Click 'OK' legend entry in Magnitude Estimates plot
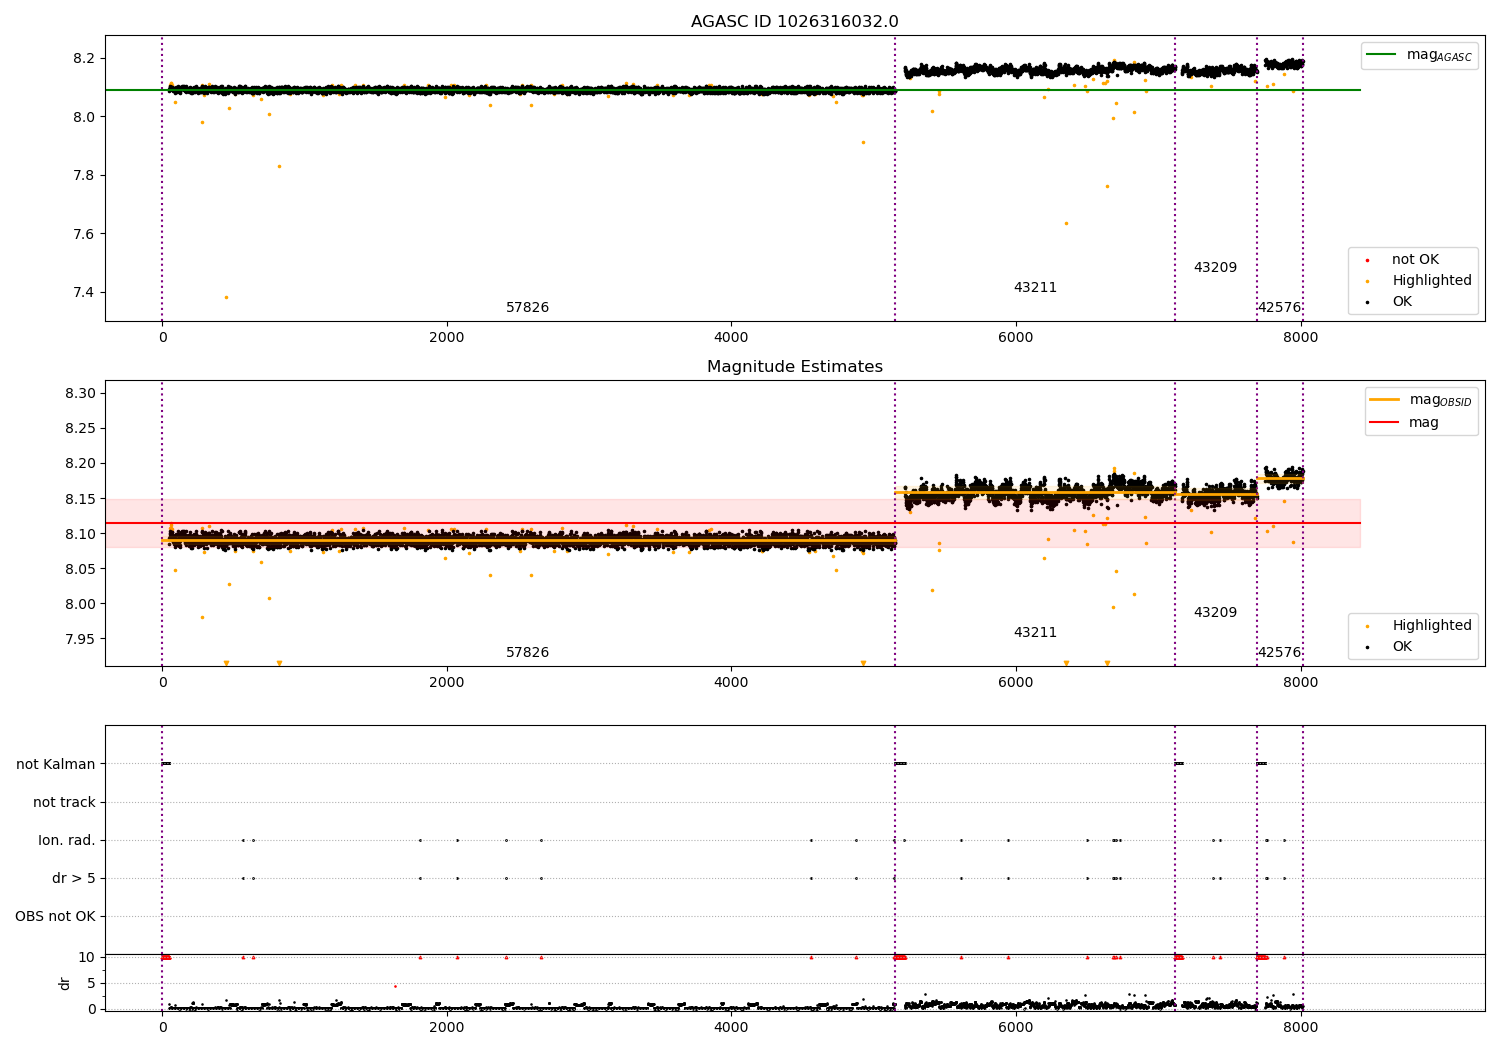 pyautogui.click(x=1391, y=647)
